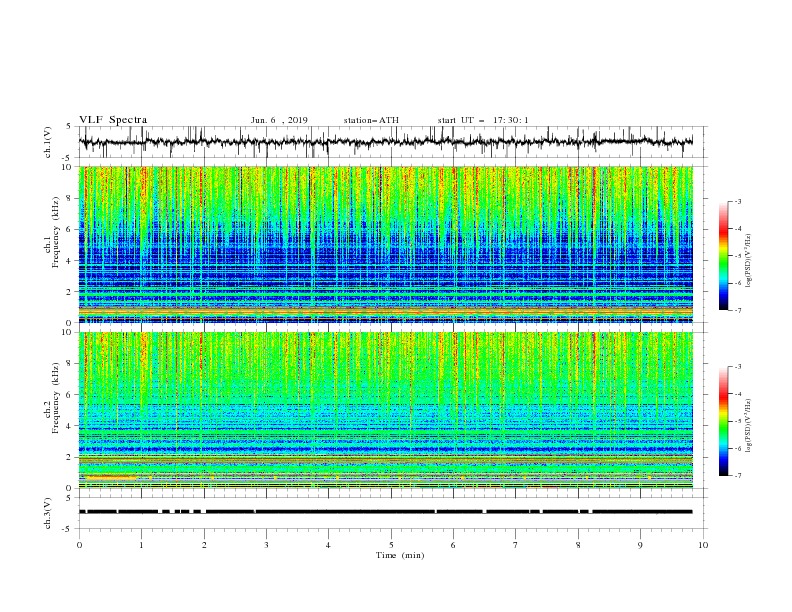Click the "5" tick on the time axis
792x612 pixels.
tap(391, 545)
